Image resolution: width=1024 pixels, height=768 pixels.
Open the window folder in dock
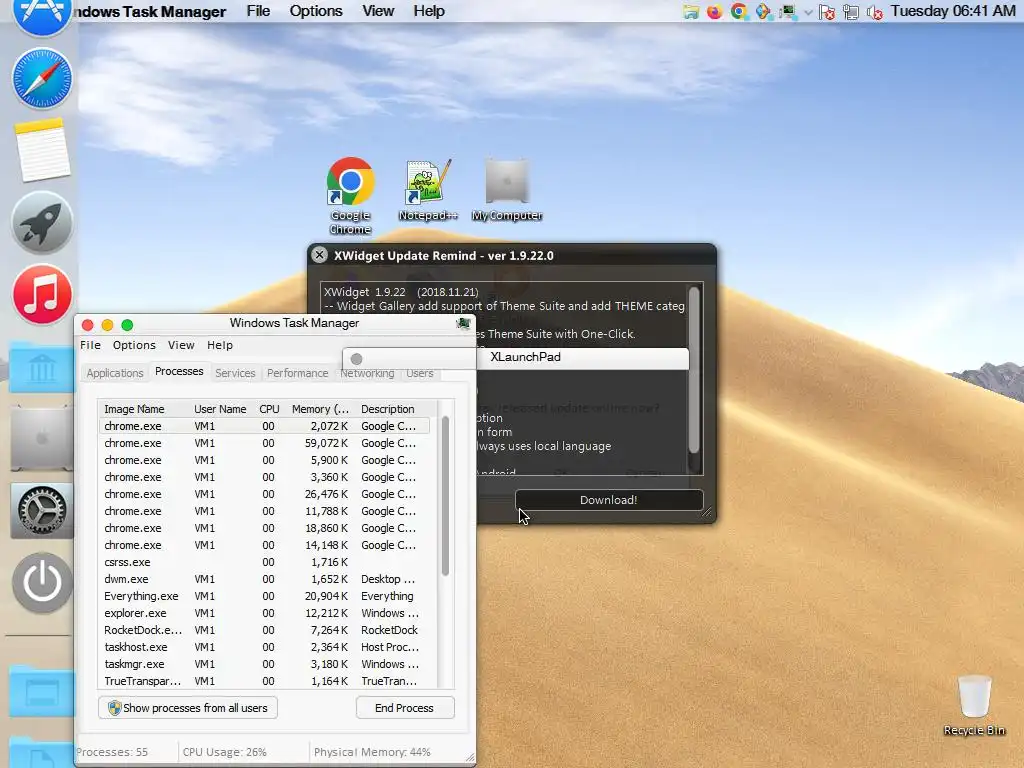[x=41, y=692]
